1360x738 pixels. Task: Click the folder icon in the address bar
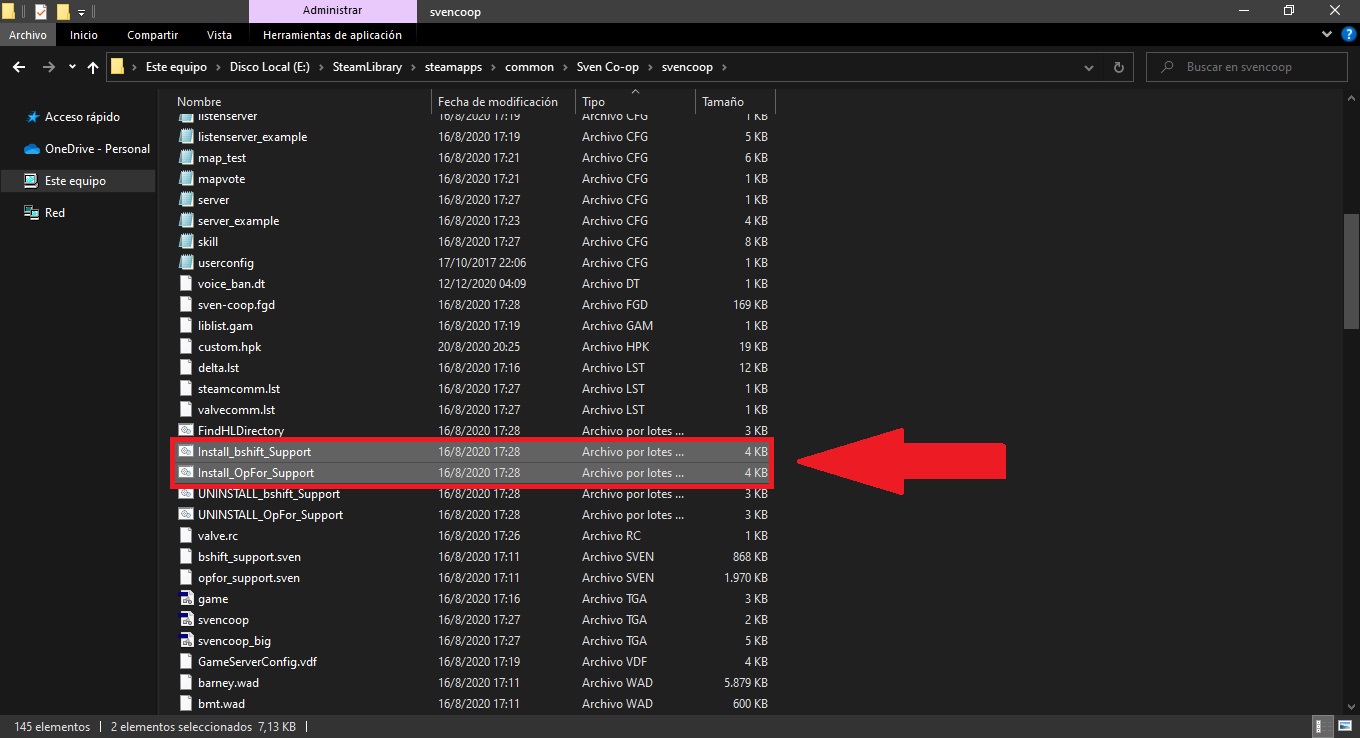coord(118,67)
